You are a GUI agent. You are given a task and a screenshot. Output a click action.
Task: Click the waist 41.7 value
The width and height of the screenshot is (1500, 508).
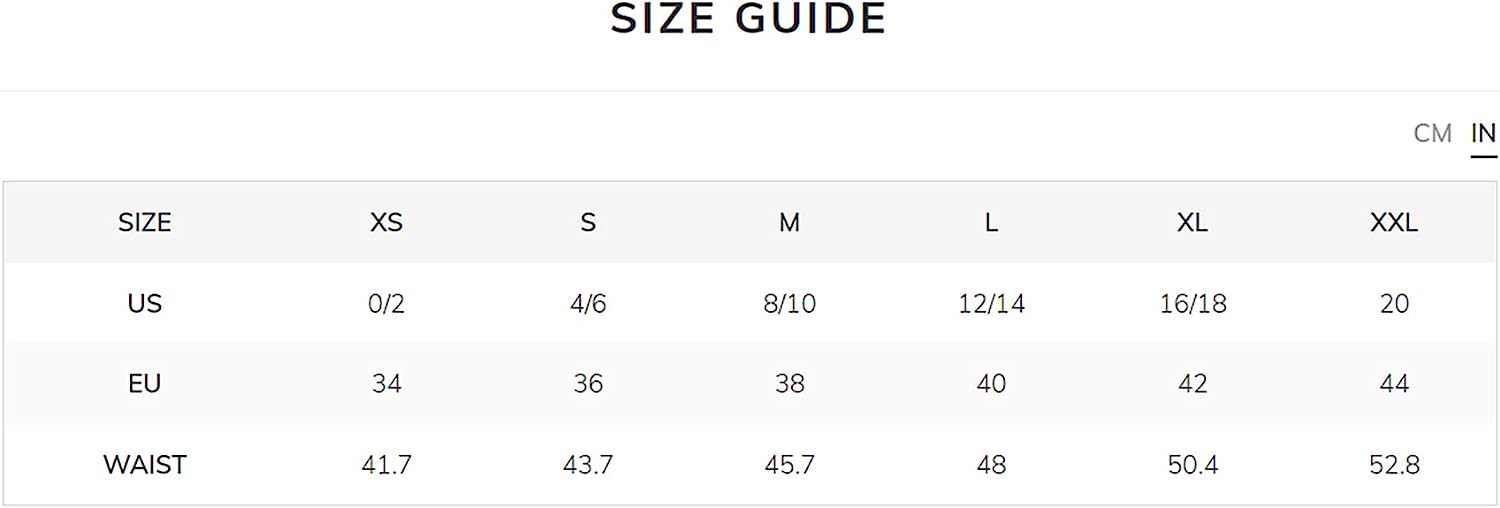386,465
